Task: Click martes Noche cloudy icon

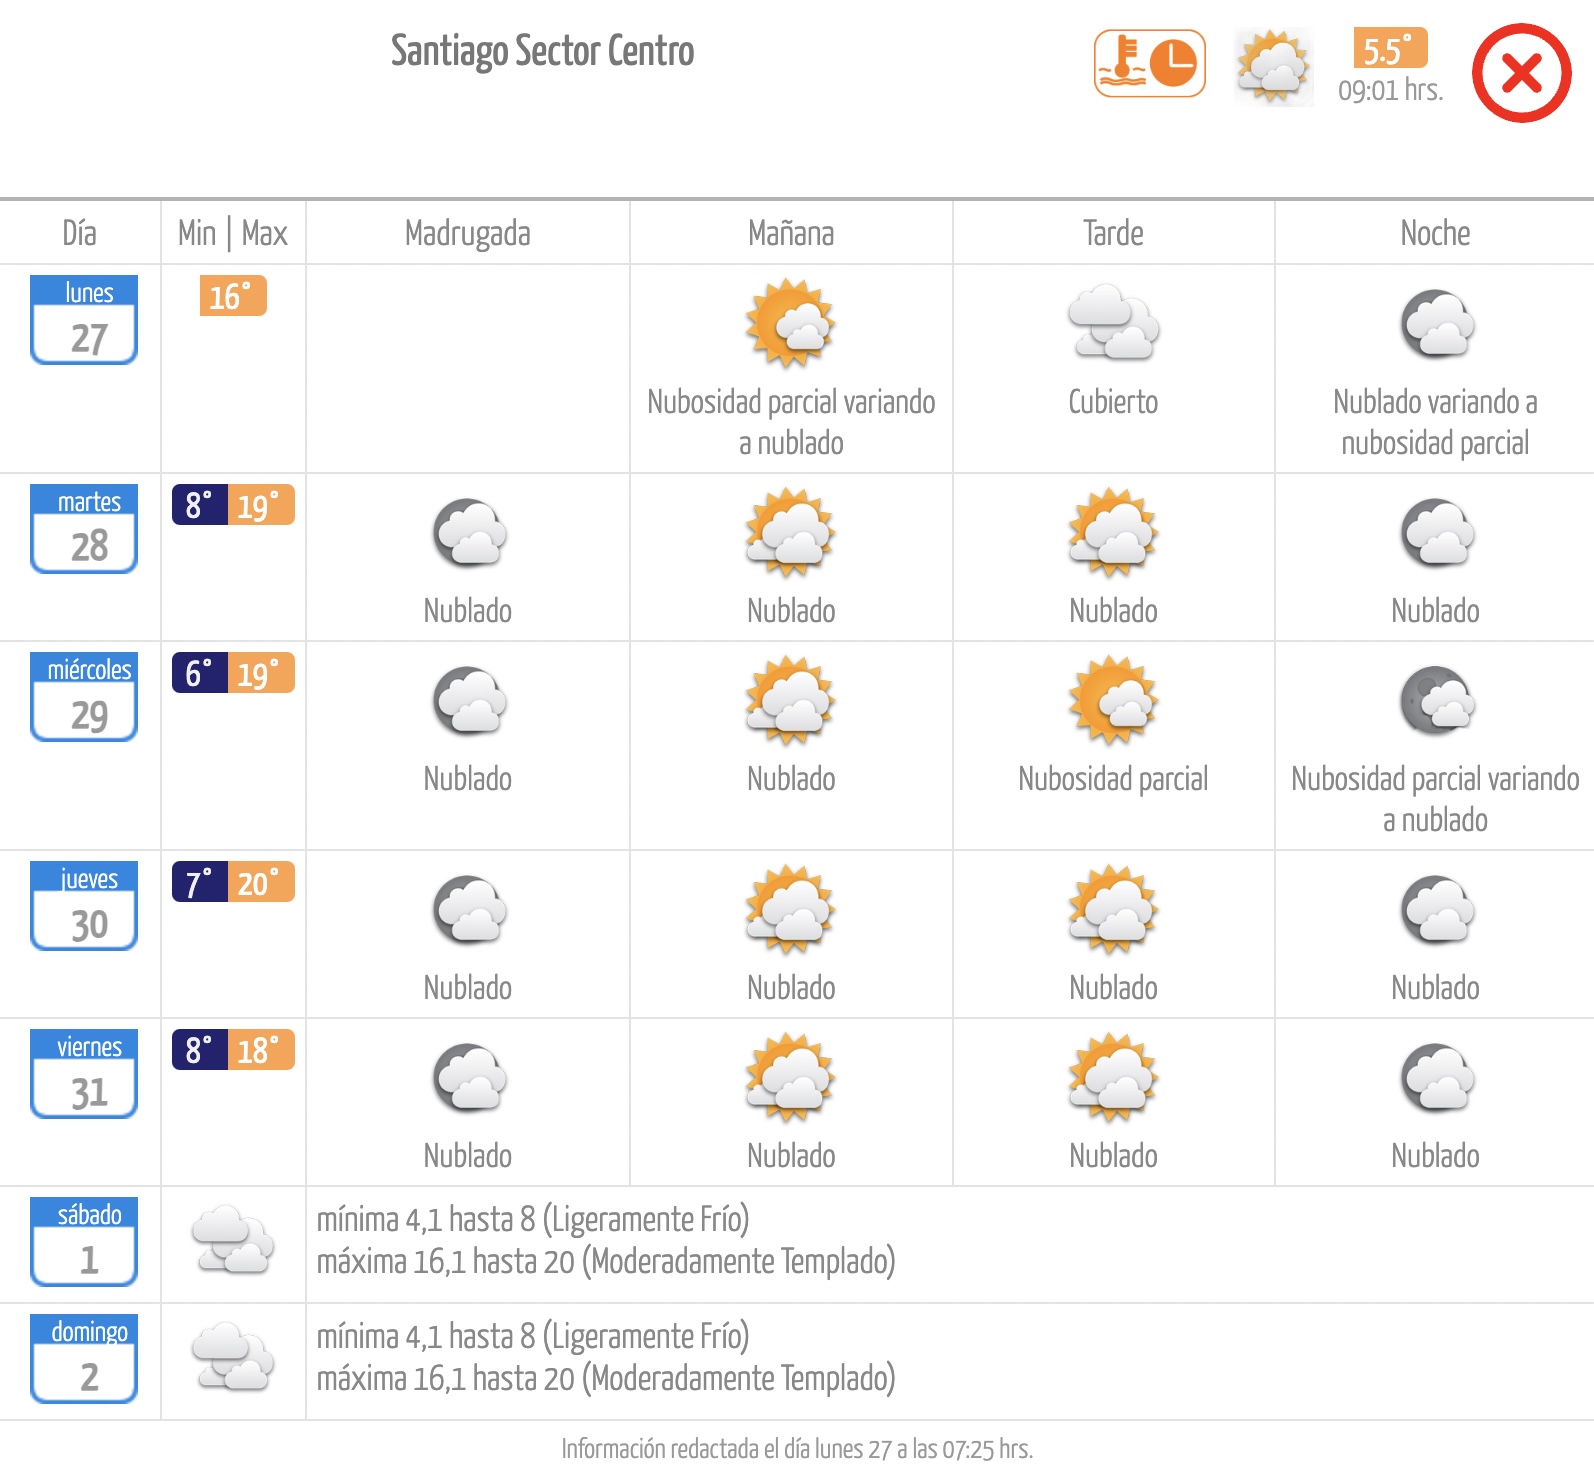Action: tap(1437, 532)
